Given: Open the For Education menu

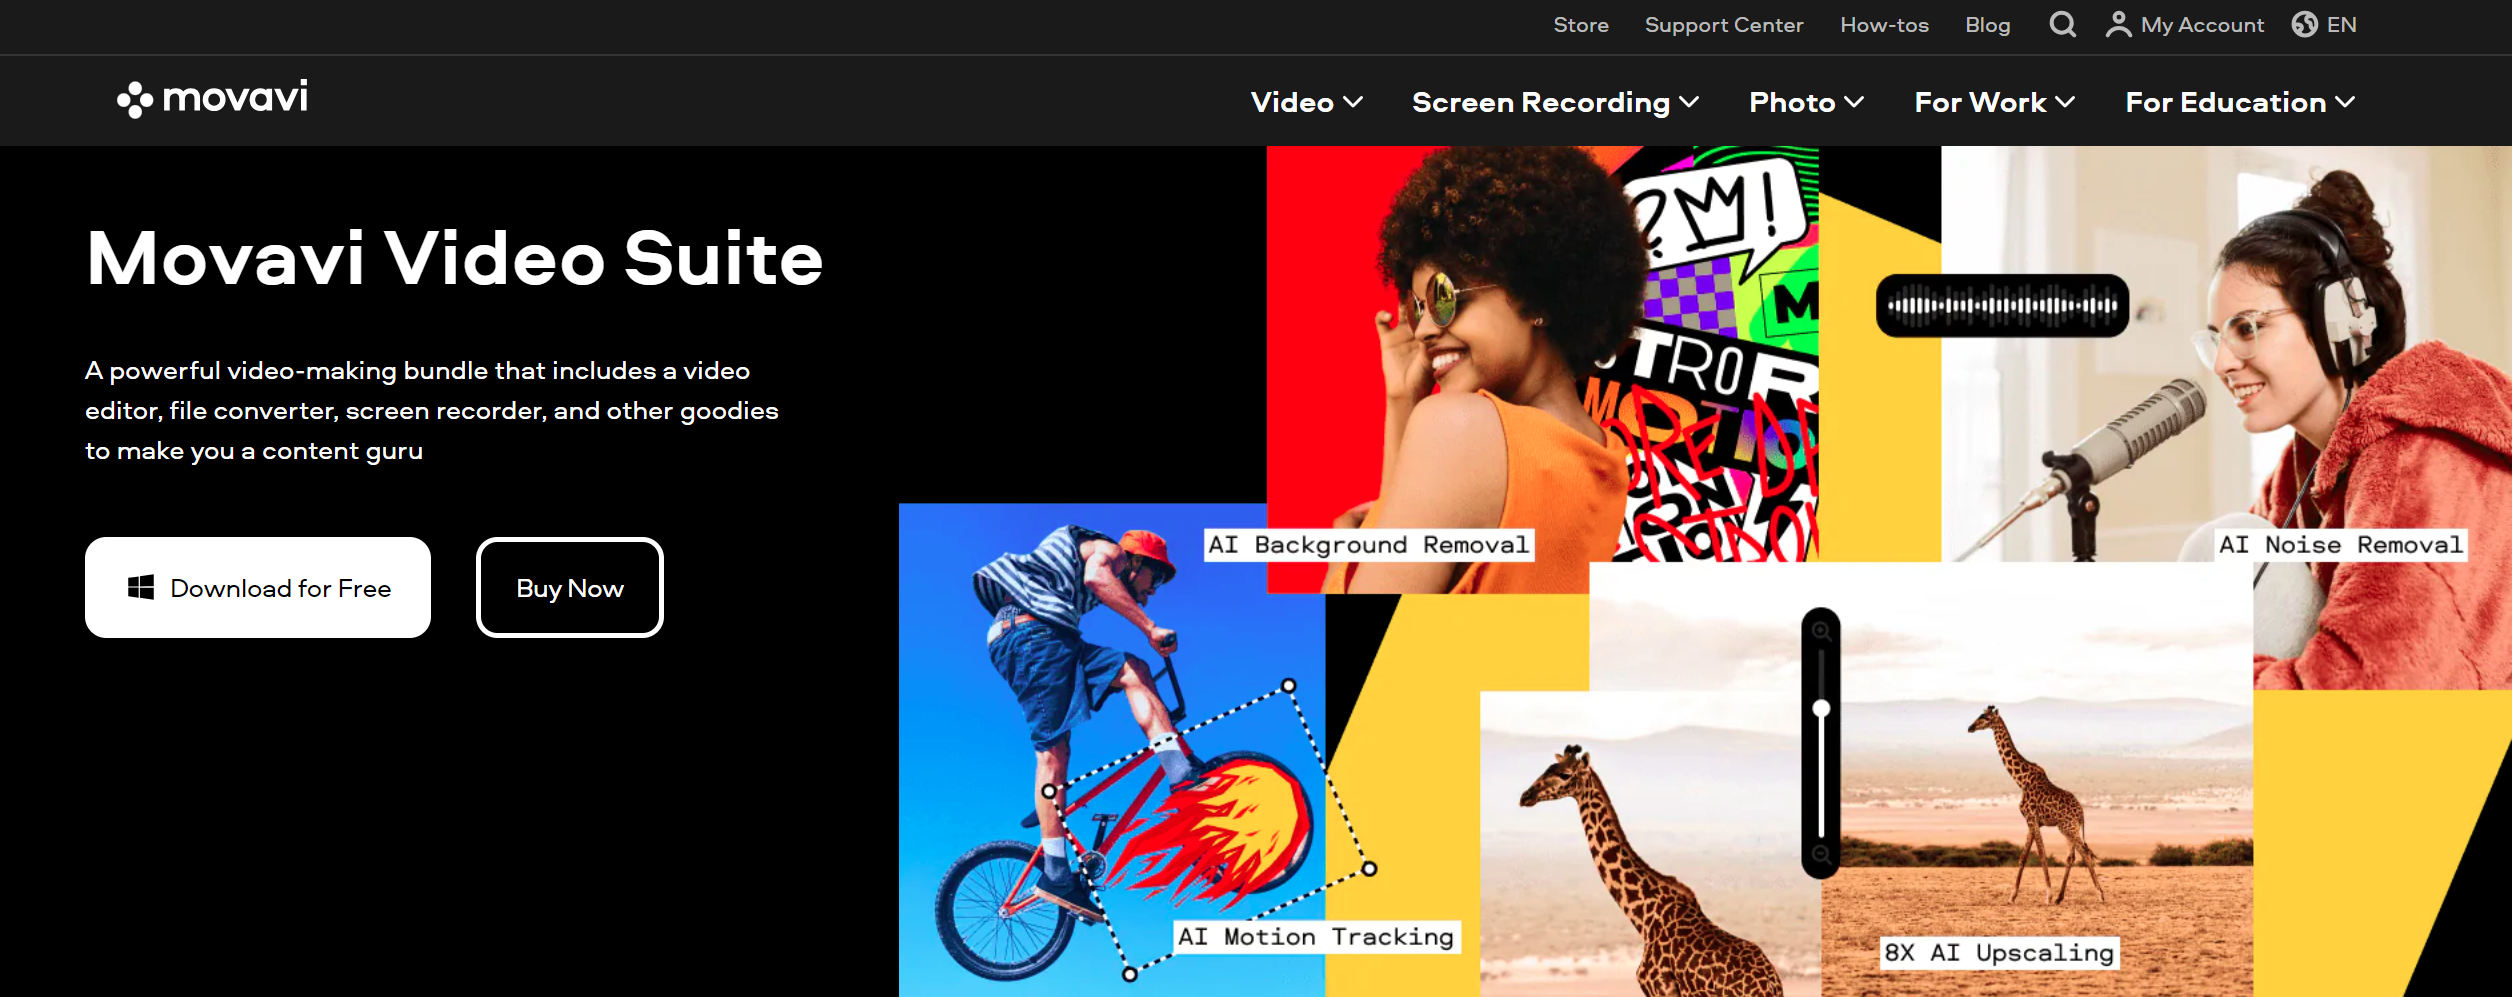Looking at the screenshot, I should (2241, 102).
